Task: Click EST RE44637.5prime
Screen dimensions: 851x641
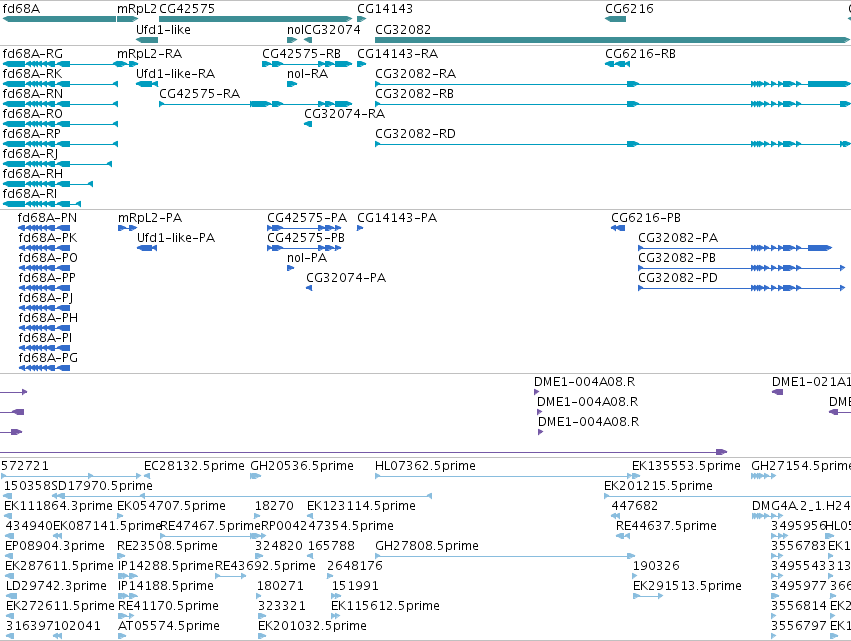Action: click(x=666, y=526)
